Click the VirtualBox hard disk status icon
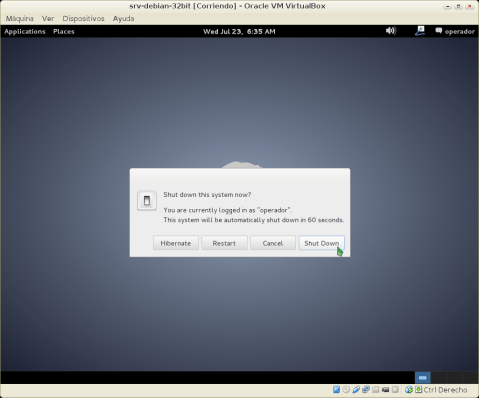479x398 pixels. 336,389
